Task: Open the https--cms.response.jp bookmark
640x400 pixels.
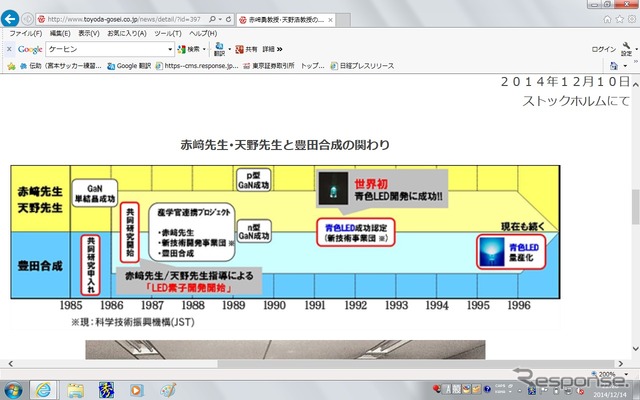Action: click(x=197, y=66)
